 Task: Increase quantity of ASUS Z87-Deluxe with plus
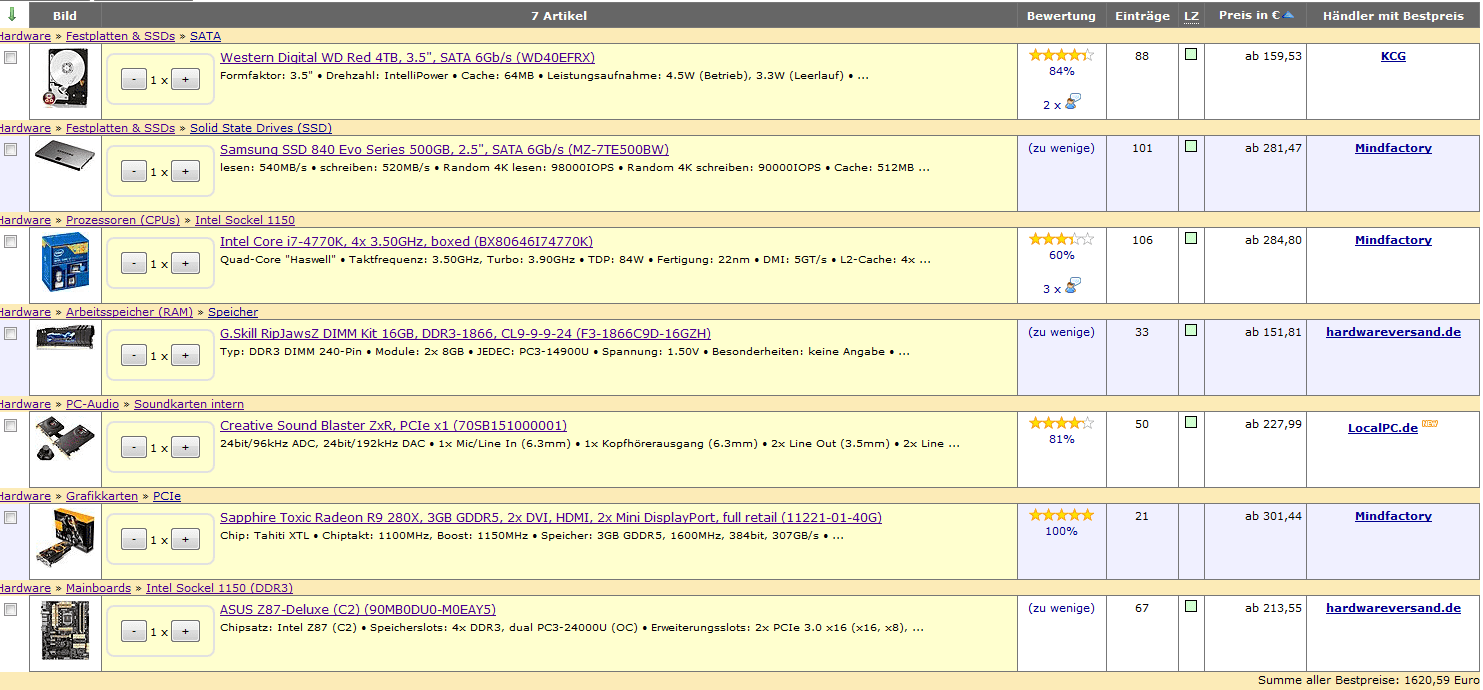[185, 632]
